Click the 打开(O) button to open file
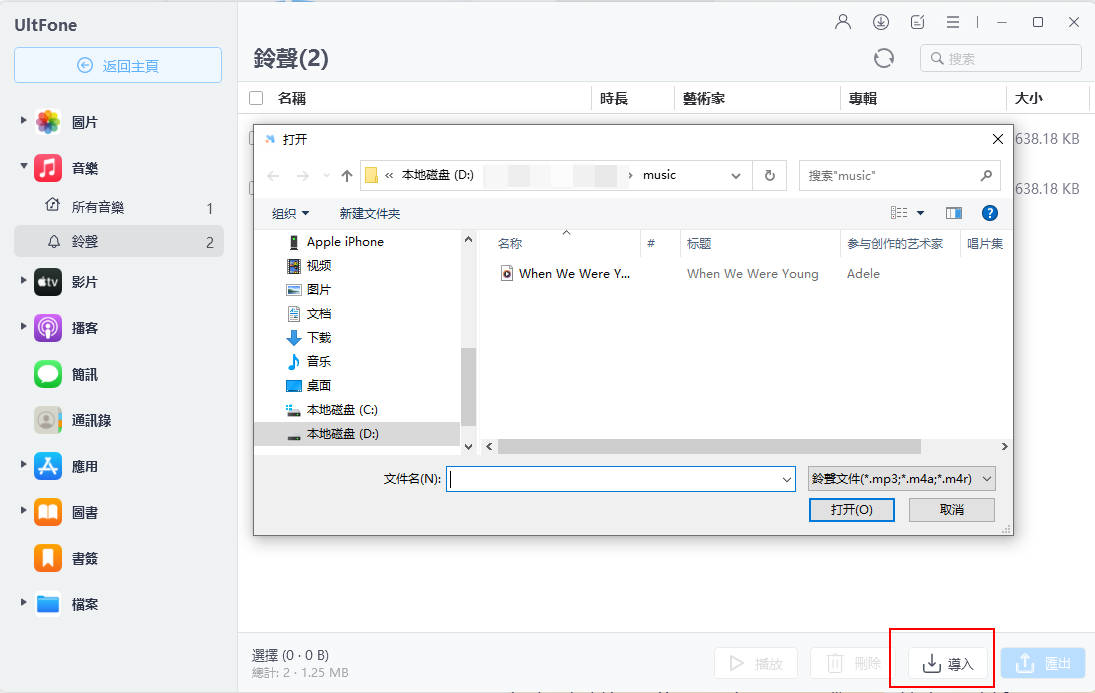This screenshot has height=693, width=1095. (851, 509)
